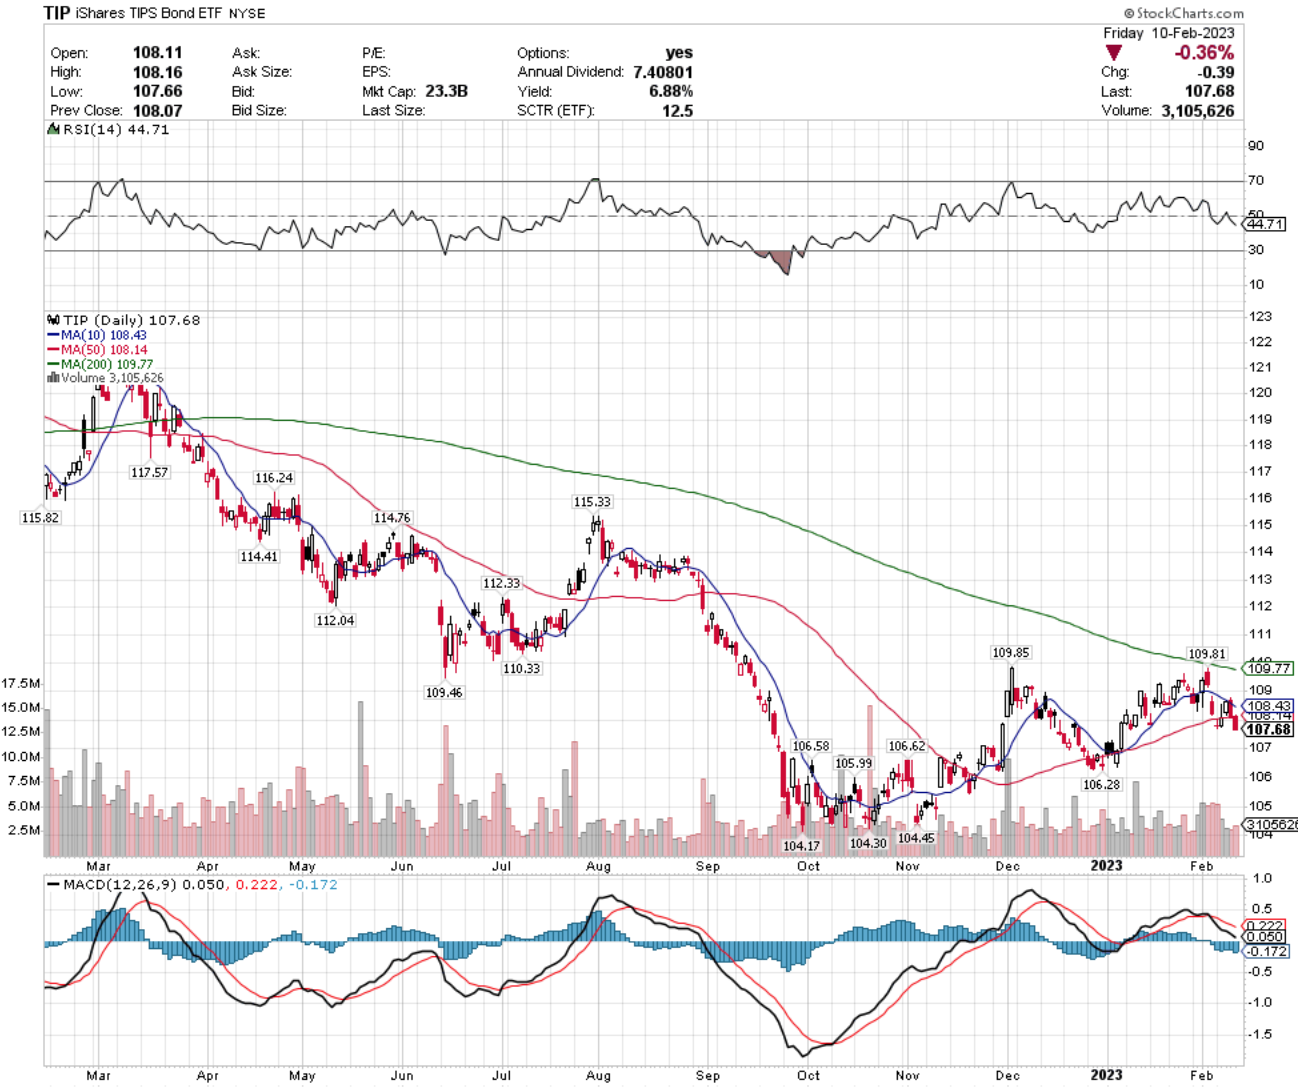Click the 109.85 December high annotation
1306x1090 pixels.
[1011, 652]
